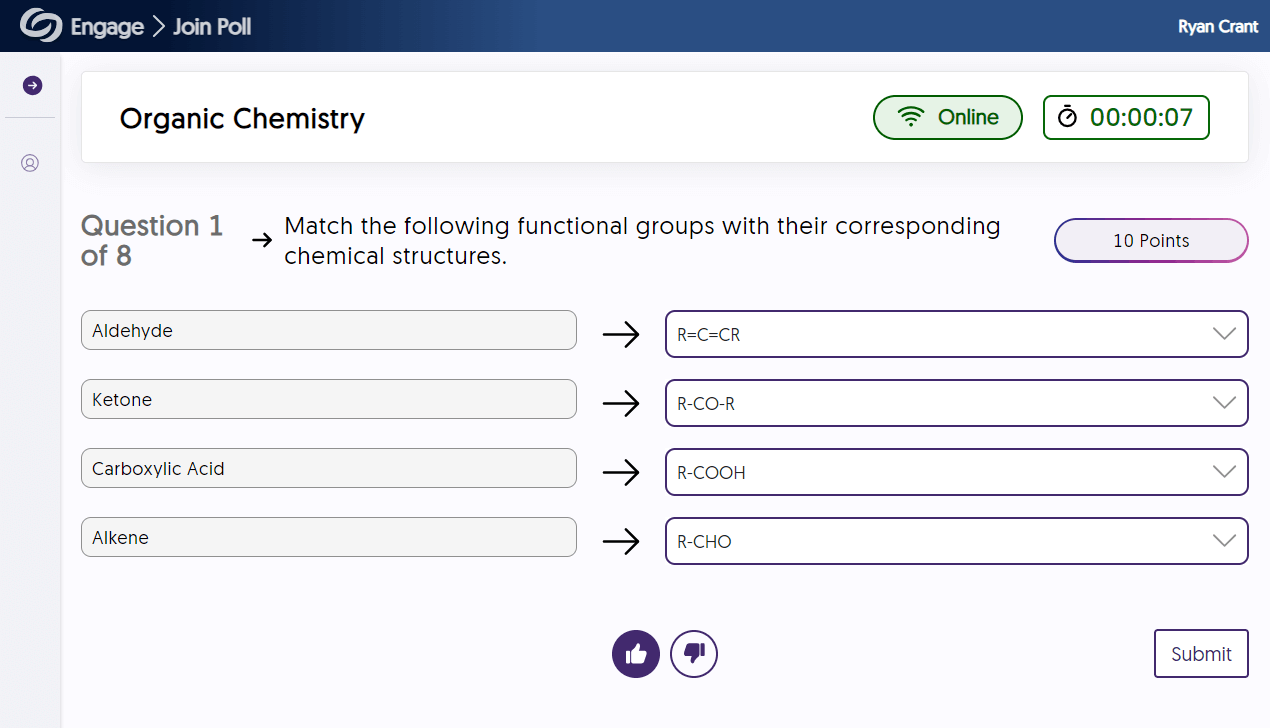Viewport: 1270px width, 728px height.
Task: Select the Carboxylic Acid label box
Action: [x=329, y=468]
